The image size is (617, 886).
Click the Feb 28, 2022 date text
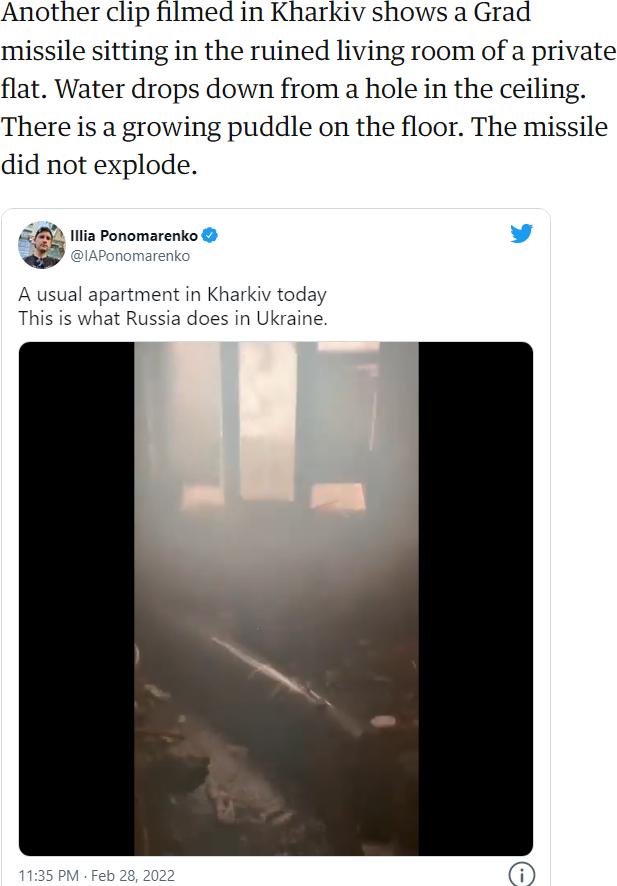133,875
